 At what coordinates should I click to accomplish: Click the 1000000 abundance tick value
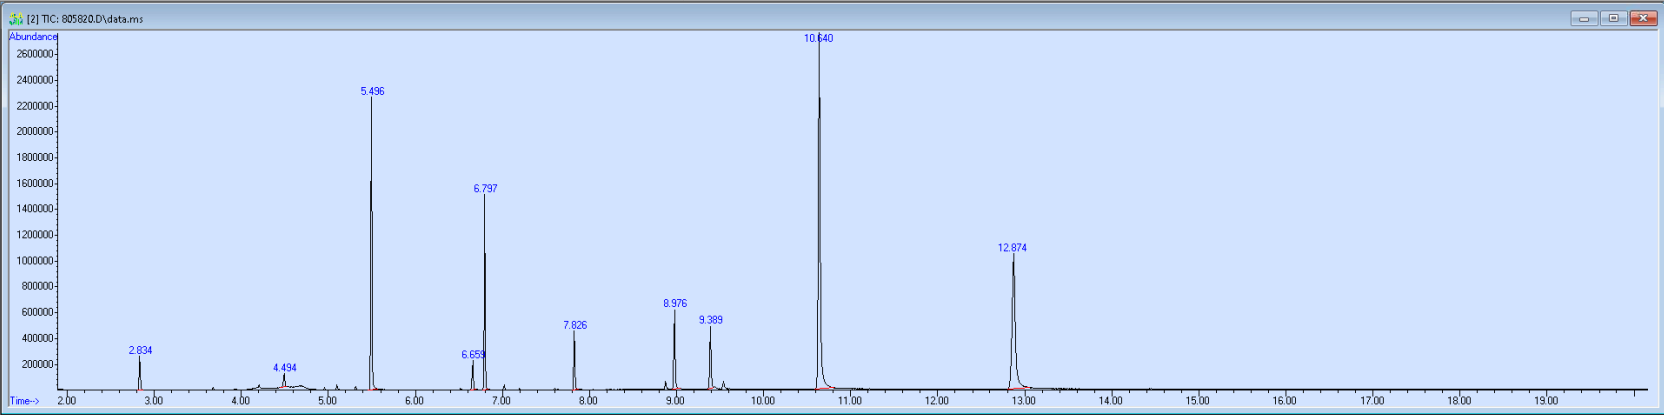(x=34, y=261)
